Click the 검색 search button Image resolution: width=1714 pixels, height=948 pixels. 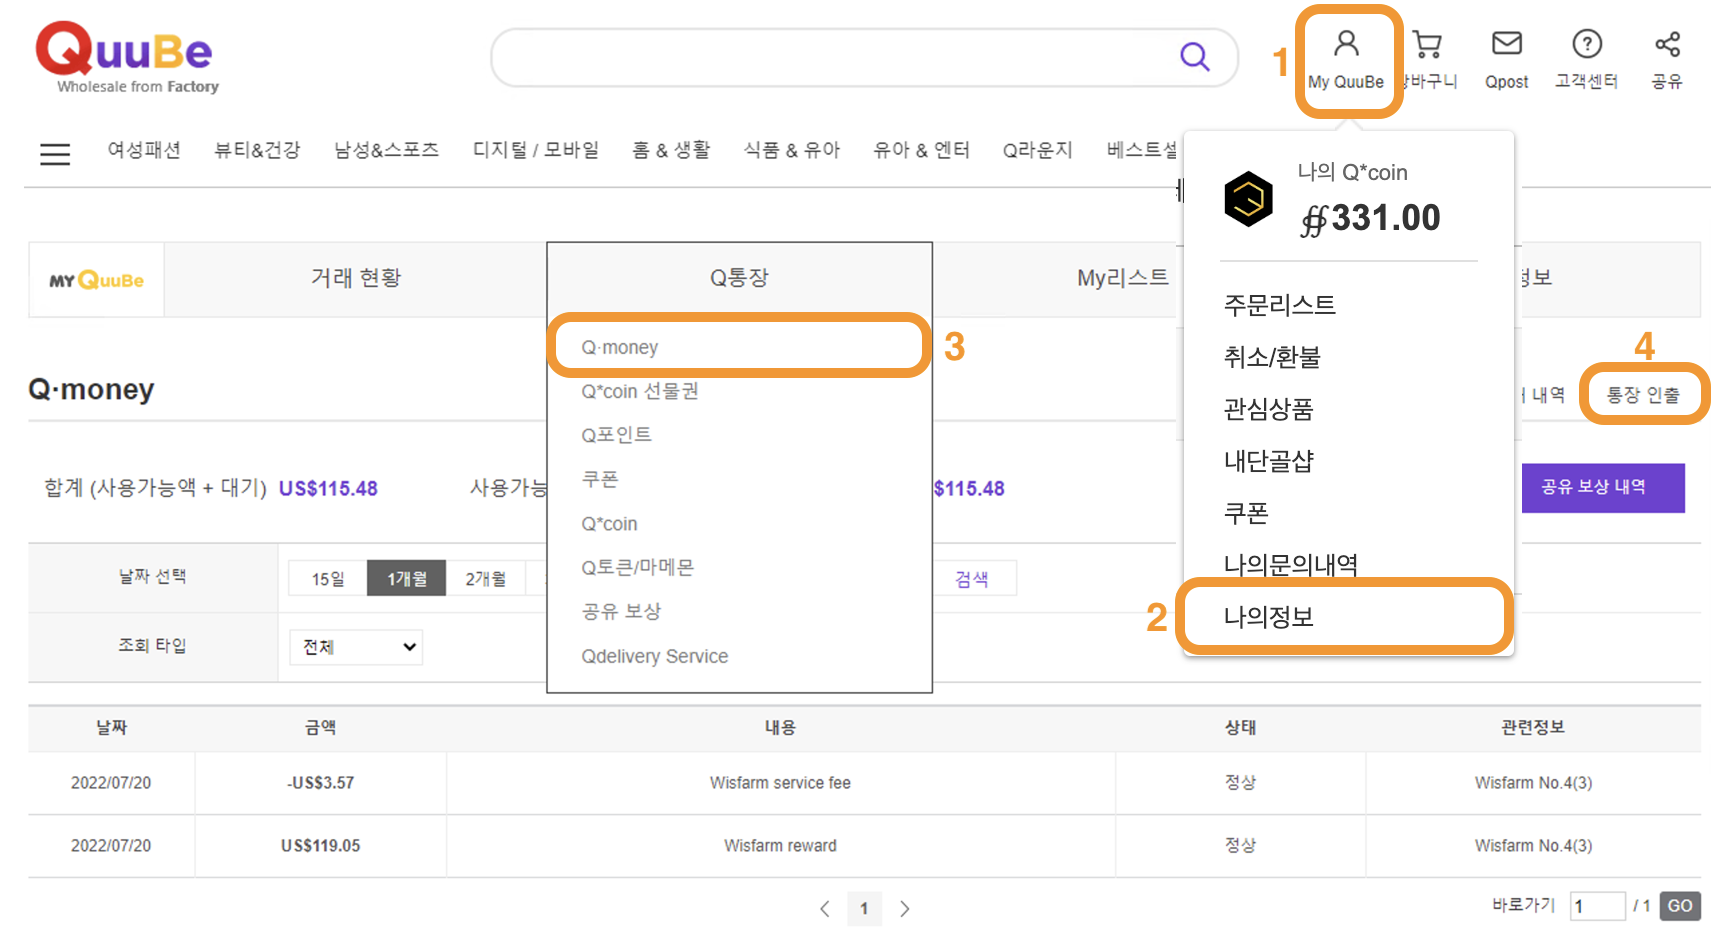(972, 579)
